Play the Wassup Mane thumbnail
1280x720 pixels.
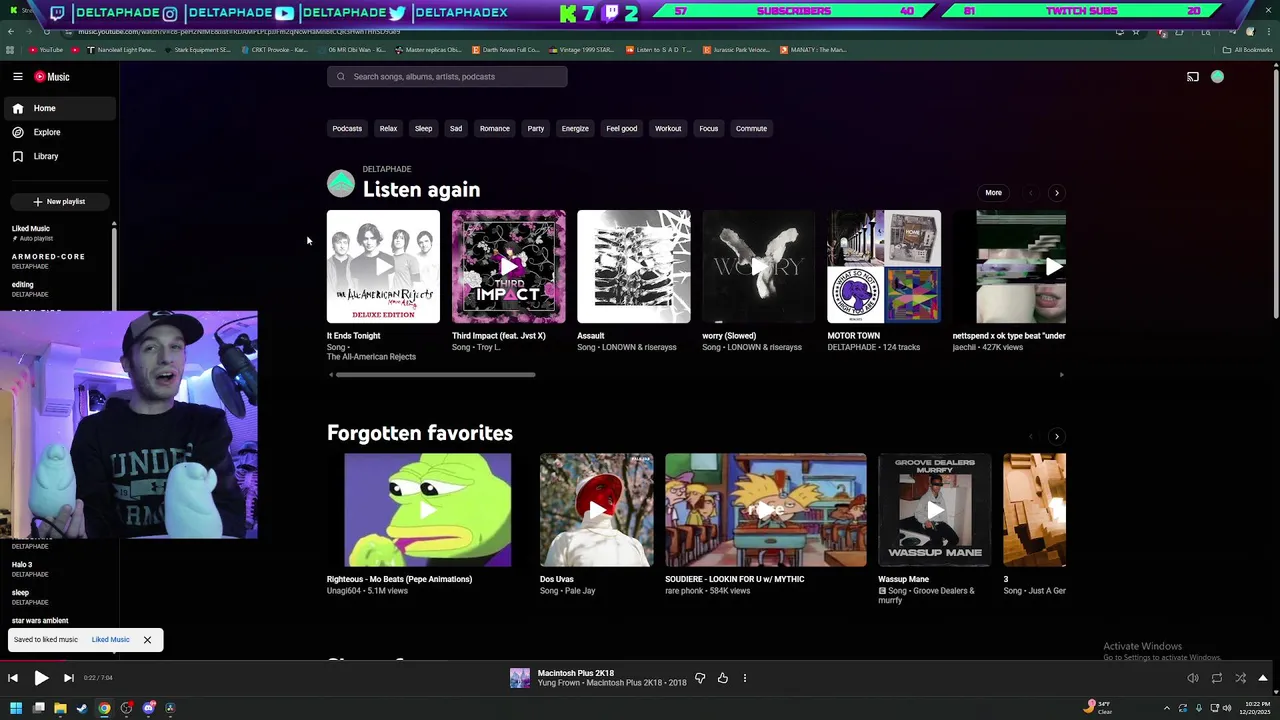point(935,510)
